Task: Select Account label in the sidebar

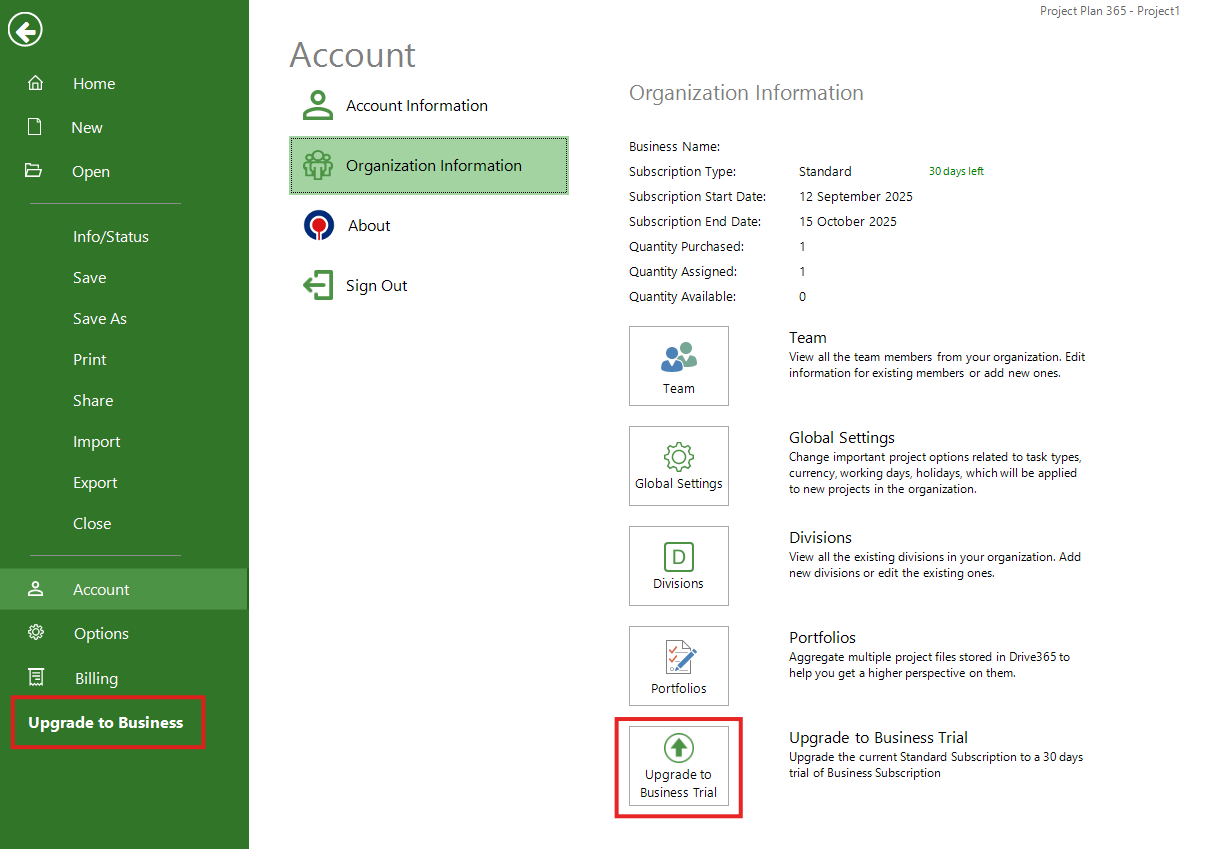Action: pos(101,590)
